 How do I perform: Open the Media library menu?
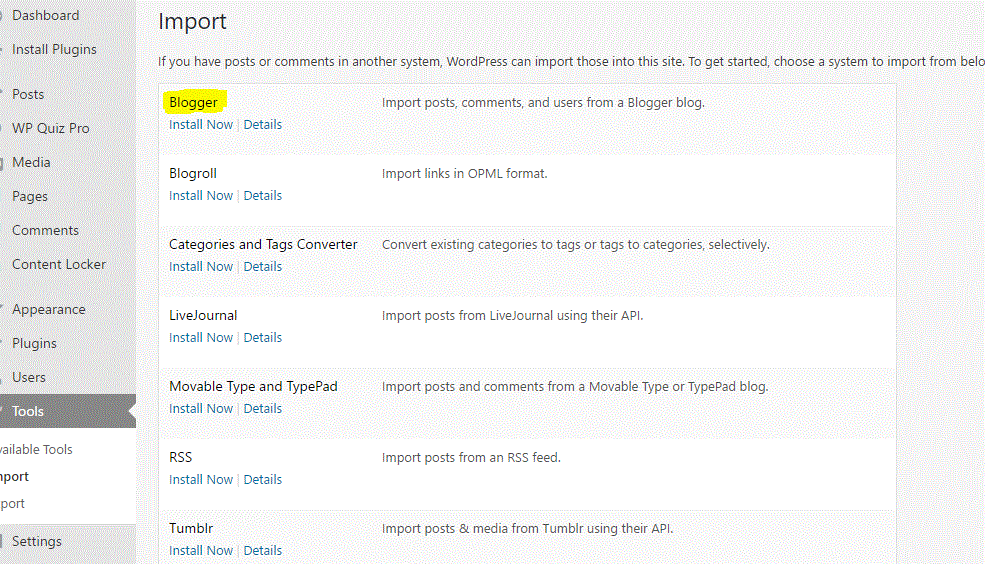(x=31, y=162)
